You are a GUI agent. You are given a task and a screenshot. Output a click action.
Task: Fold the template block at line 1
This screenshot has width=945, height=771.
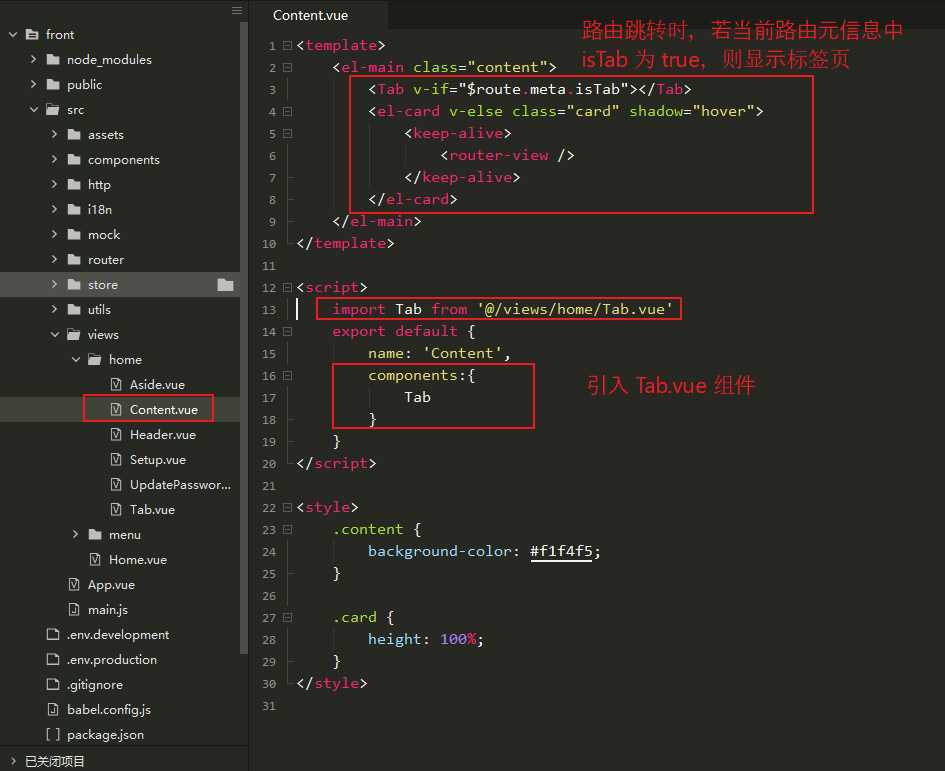(x=287, y=45)
